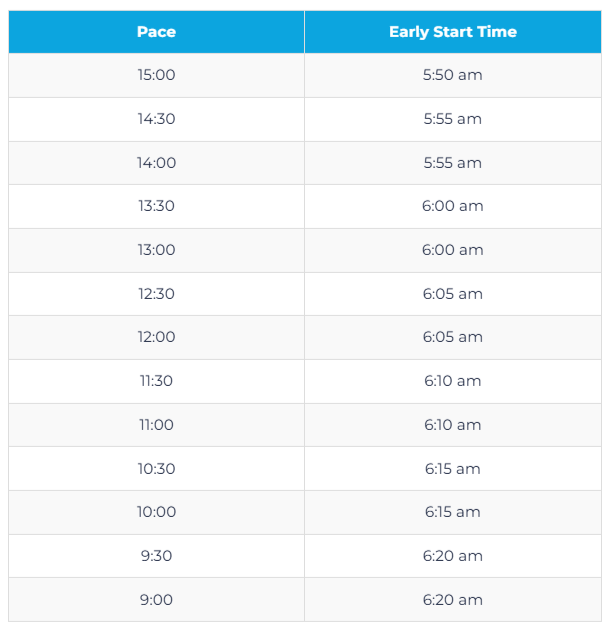Click the 6:15 am time beside 10:00
This screenshot has height=631, width=614.
453,512
